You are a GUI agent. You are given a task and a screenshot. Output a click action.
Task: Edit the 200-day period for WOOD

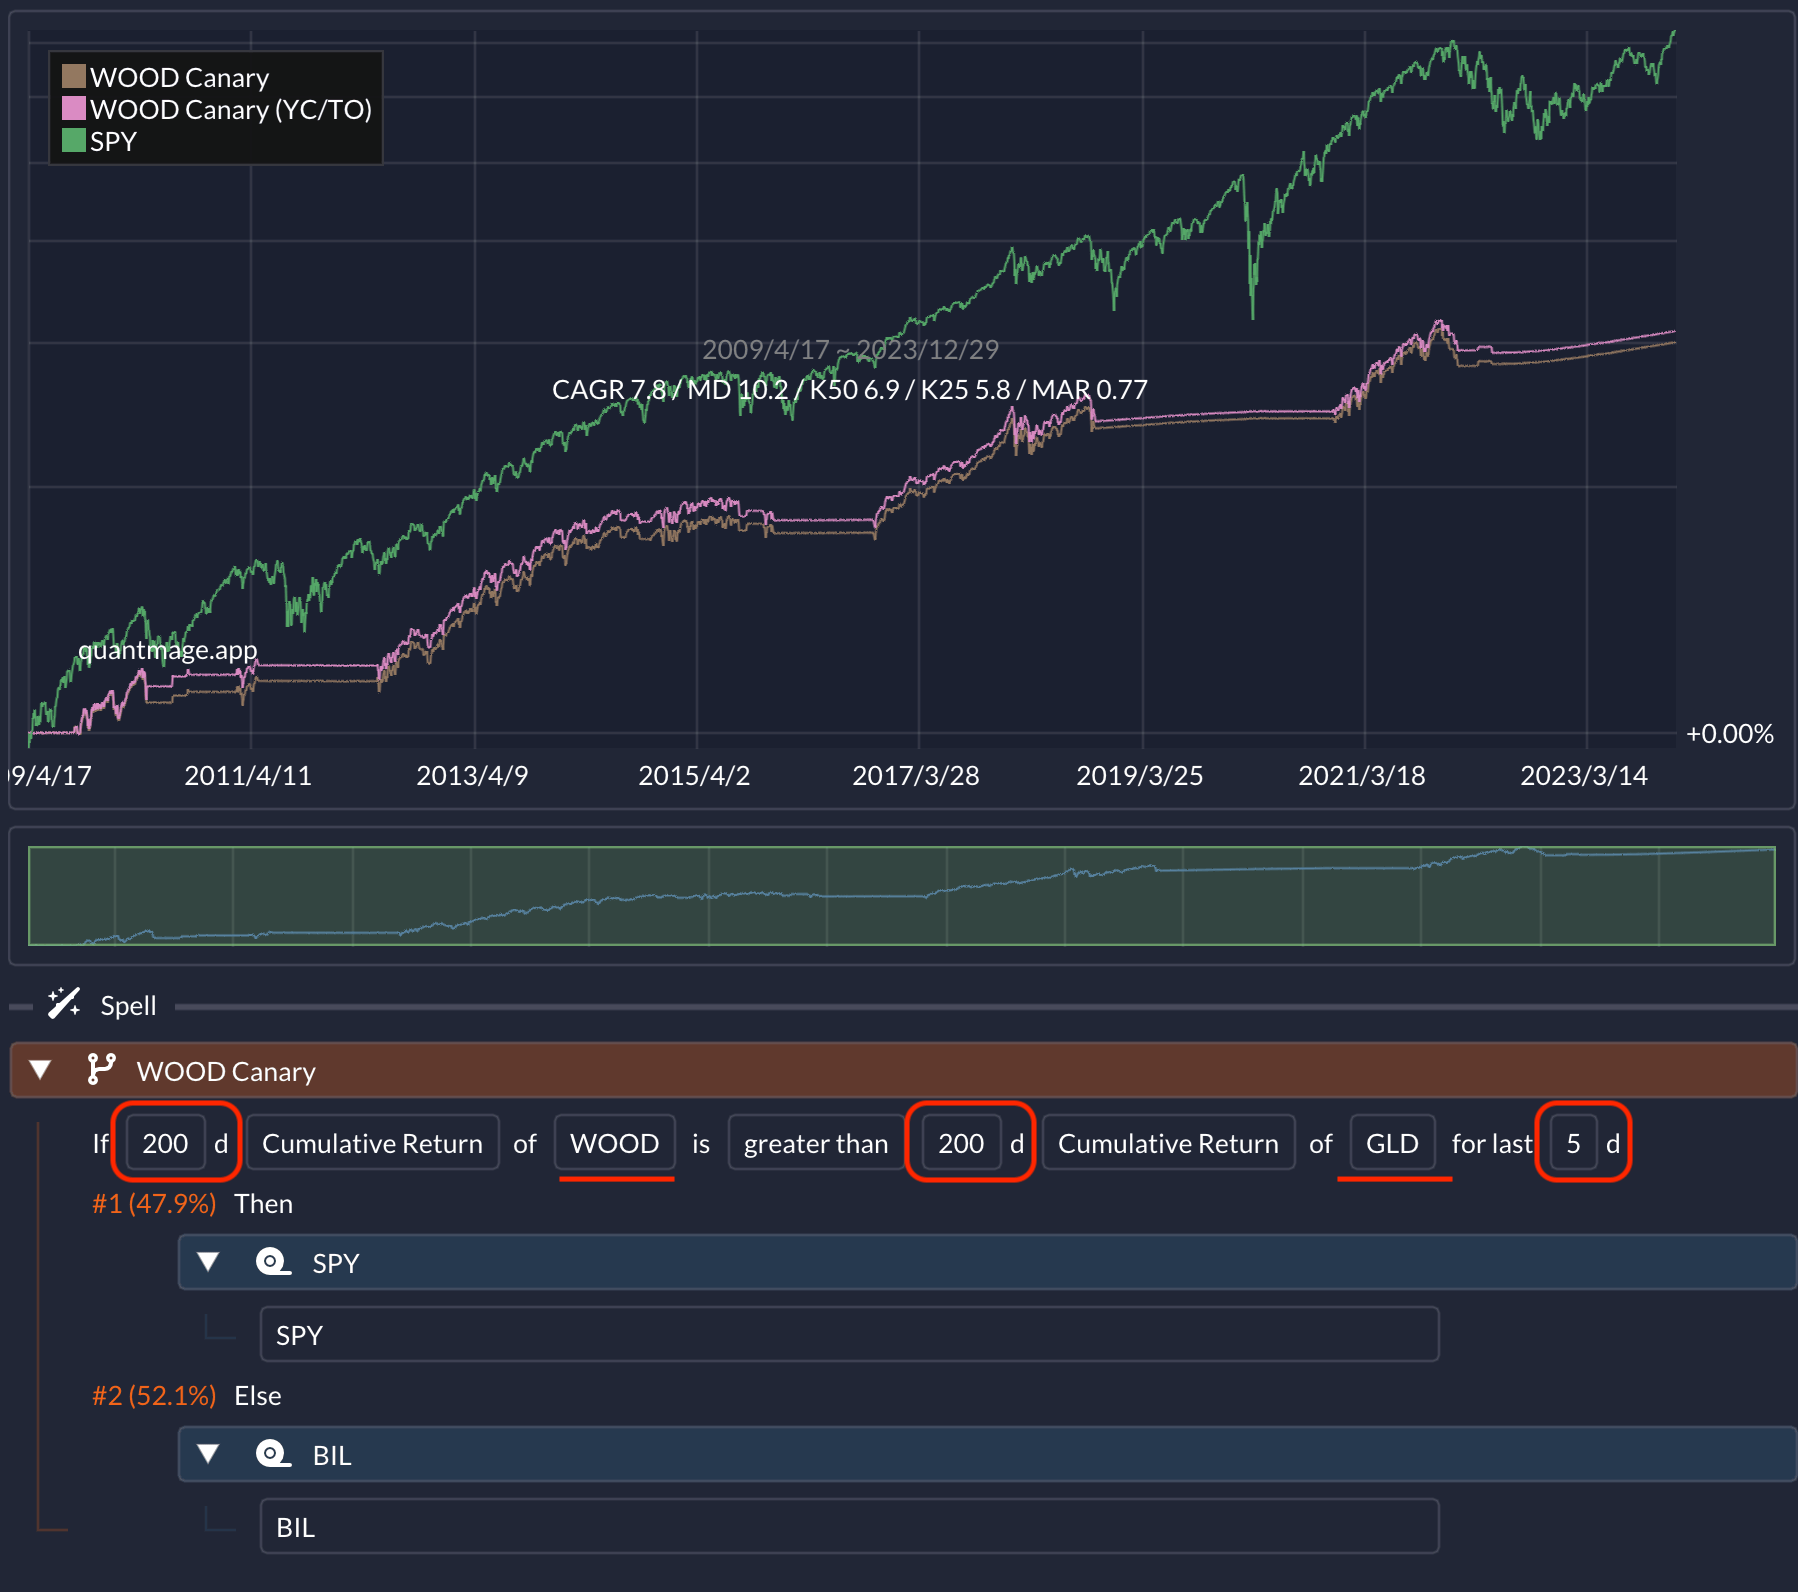pos(165,1142)
